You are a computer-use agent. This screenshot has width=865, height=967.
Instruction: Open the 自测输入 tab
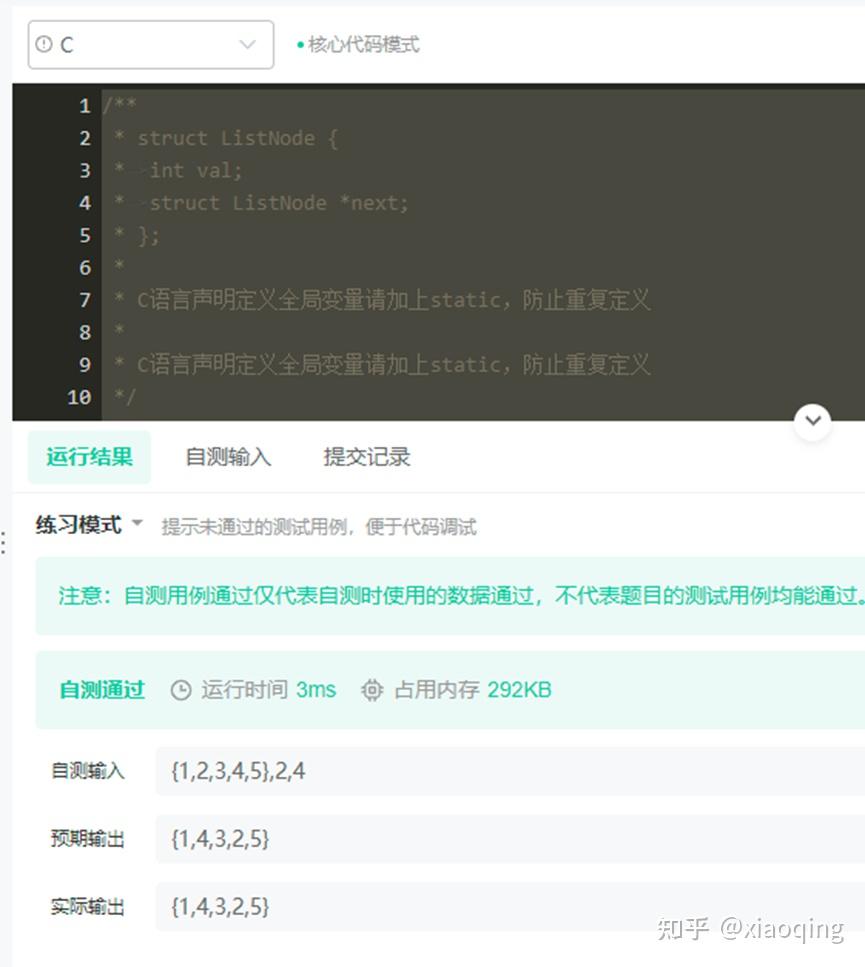[x=228, y=457]
